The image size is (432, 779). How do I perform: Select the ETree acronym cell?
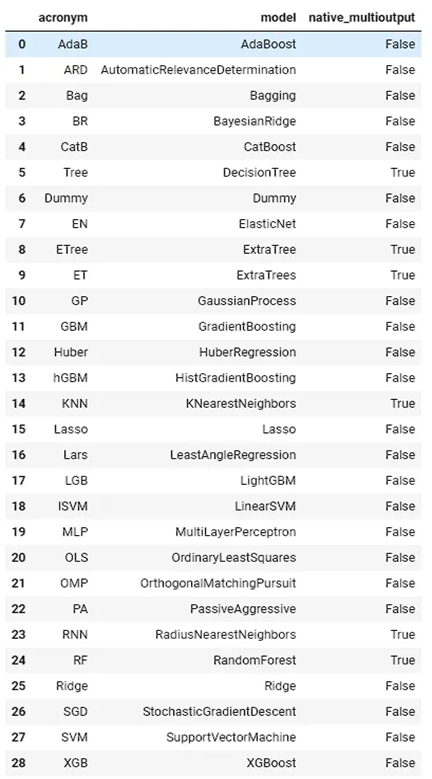pos(72,249)
